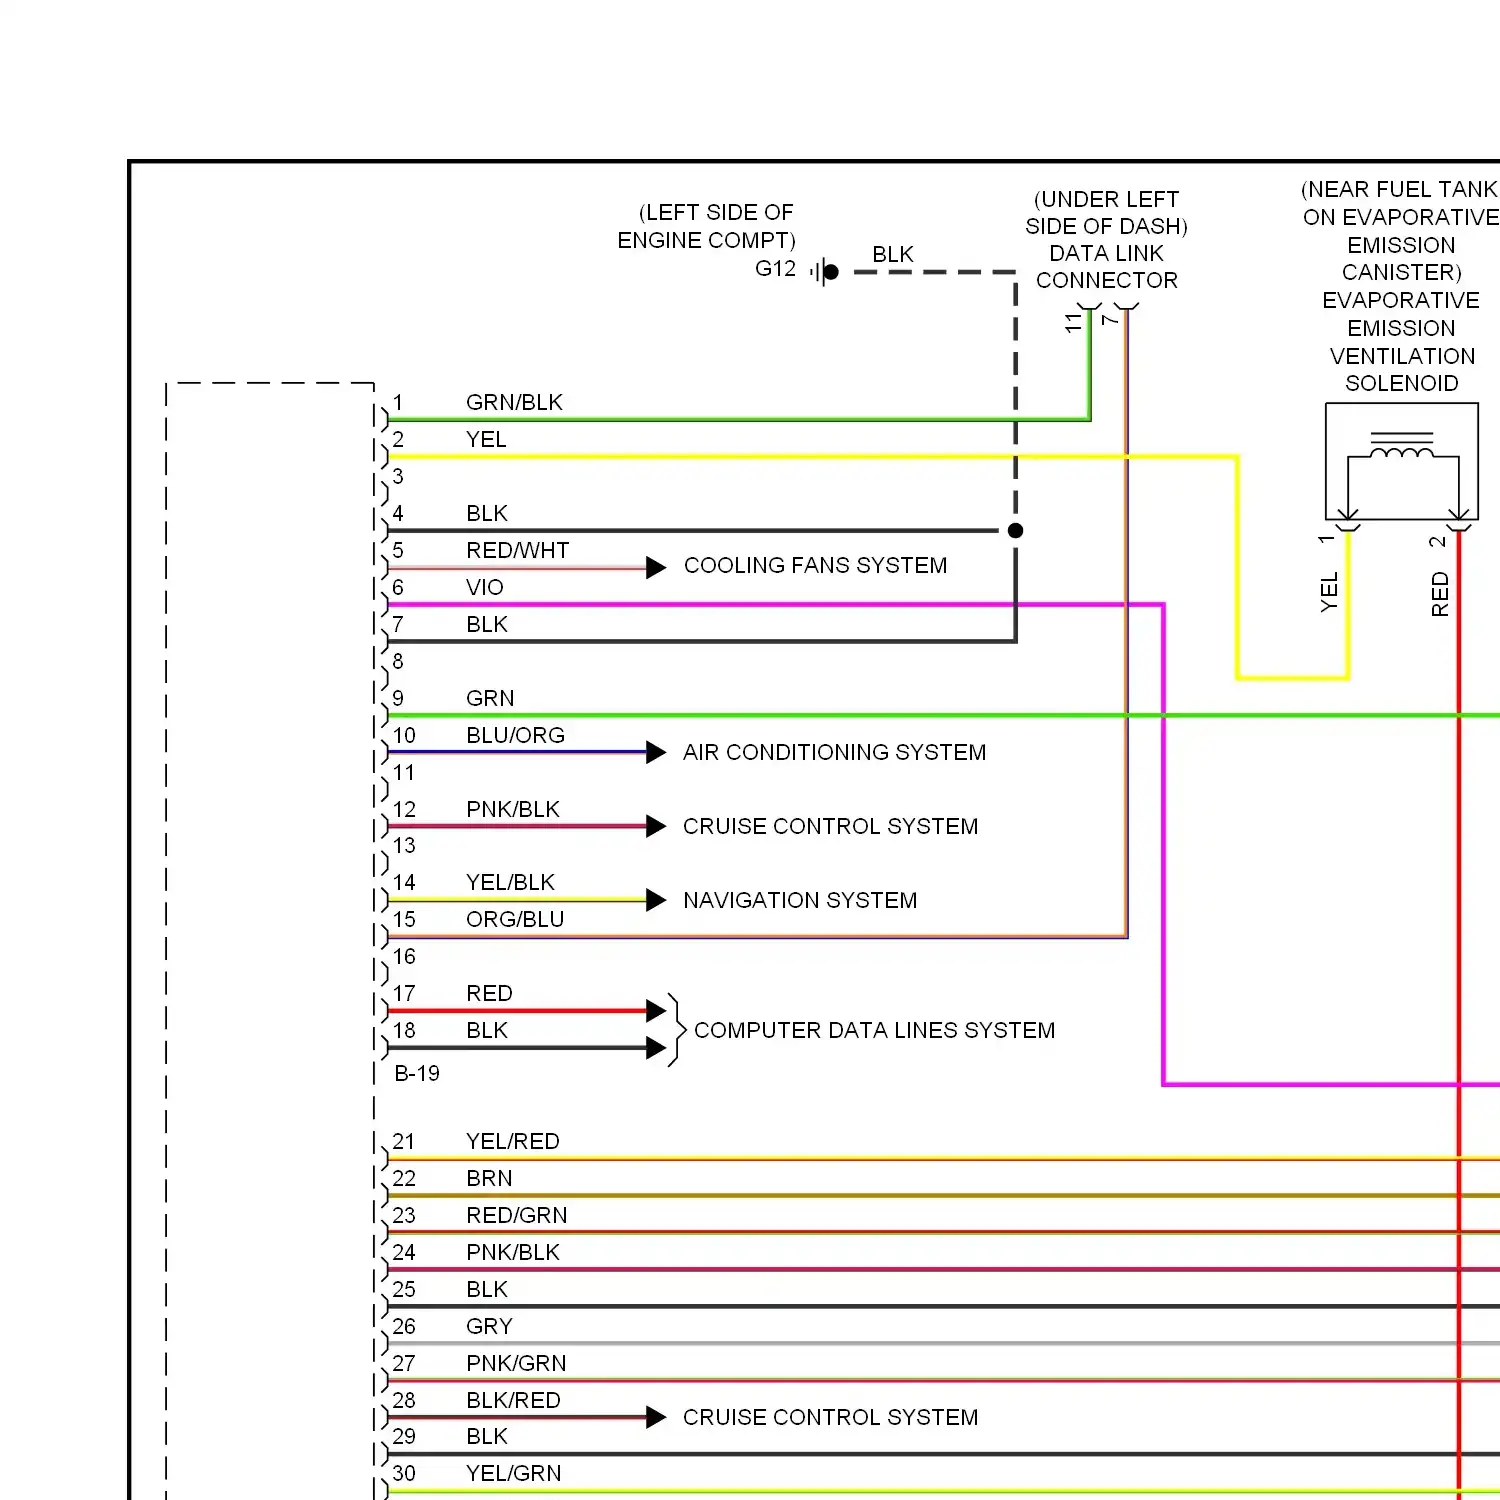1500x1500 pixels.
Task: Click pin 7 of the data link connector
Action: coord(1110,320)
